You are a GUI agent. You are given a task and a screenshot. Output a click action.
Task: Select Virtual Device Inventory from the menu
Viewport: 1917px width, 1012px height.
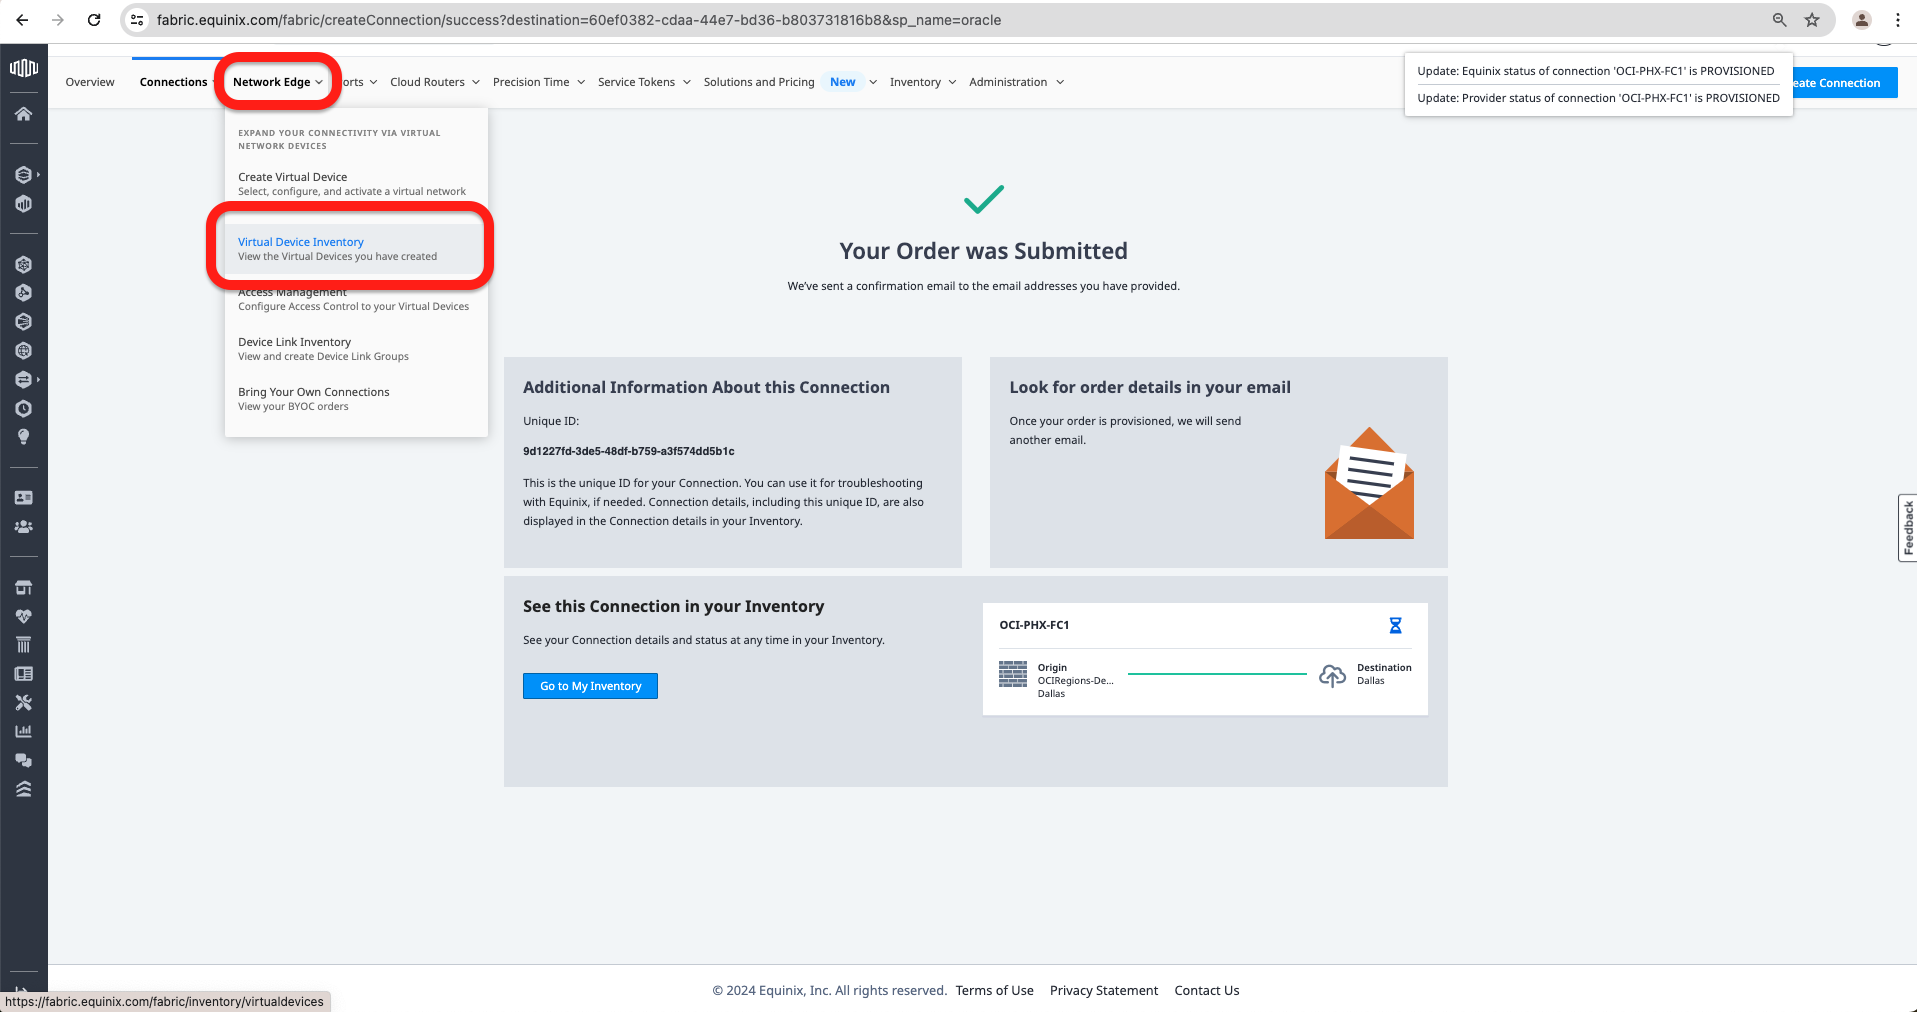(x=300, y=241)
